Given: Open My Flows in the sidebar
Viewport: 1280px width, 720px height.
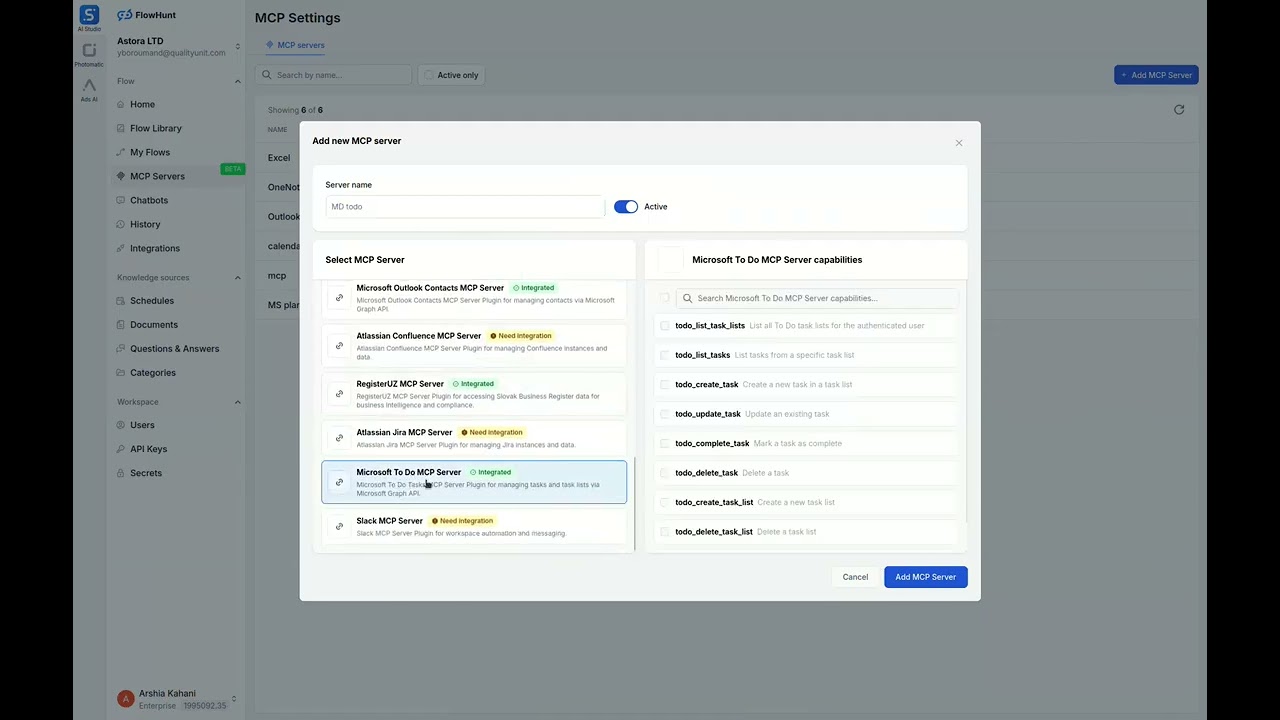Looking at the screenshot, I should point(150,152).
